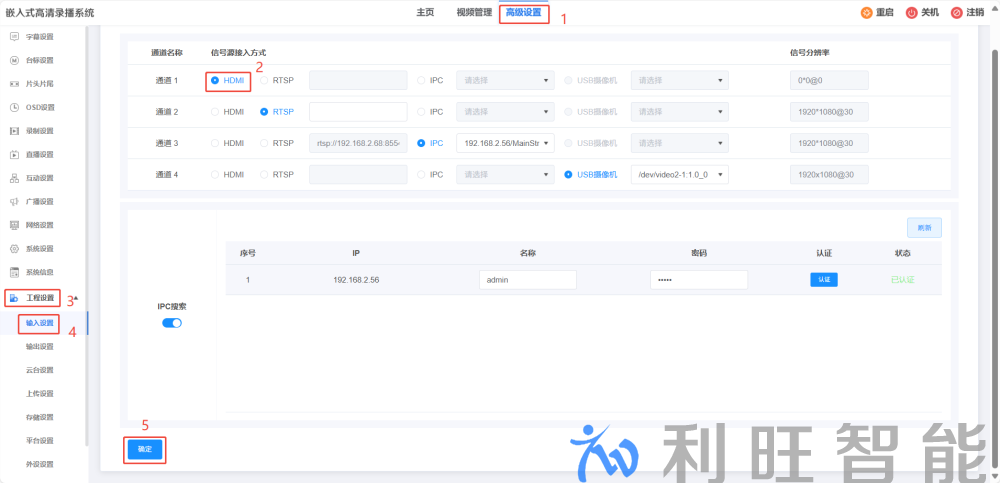The image size is (1000, 483).
Task: Select HDMI for 通道 4
Action: tap(215, 174)
